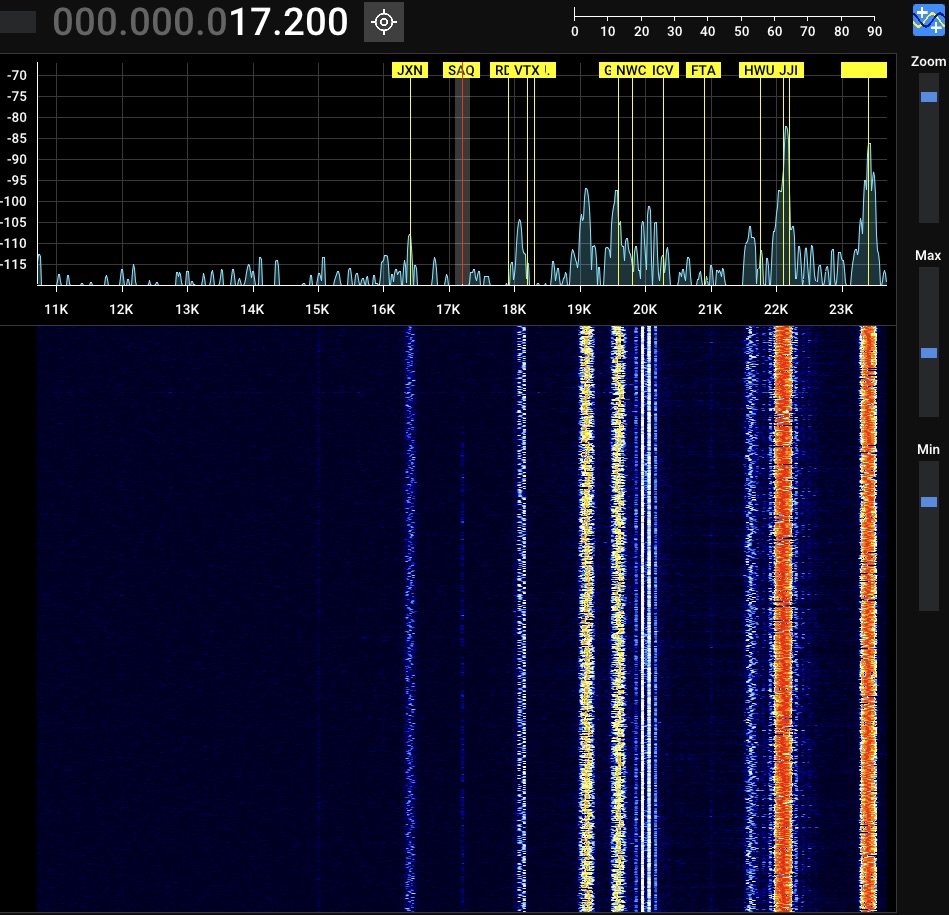Select the JXN station bookmark
949x915 pixels.
410,70
